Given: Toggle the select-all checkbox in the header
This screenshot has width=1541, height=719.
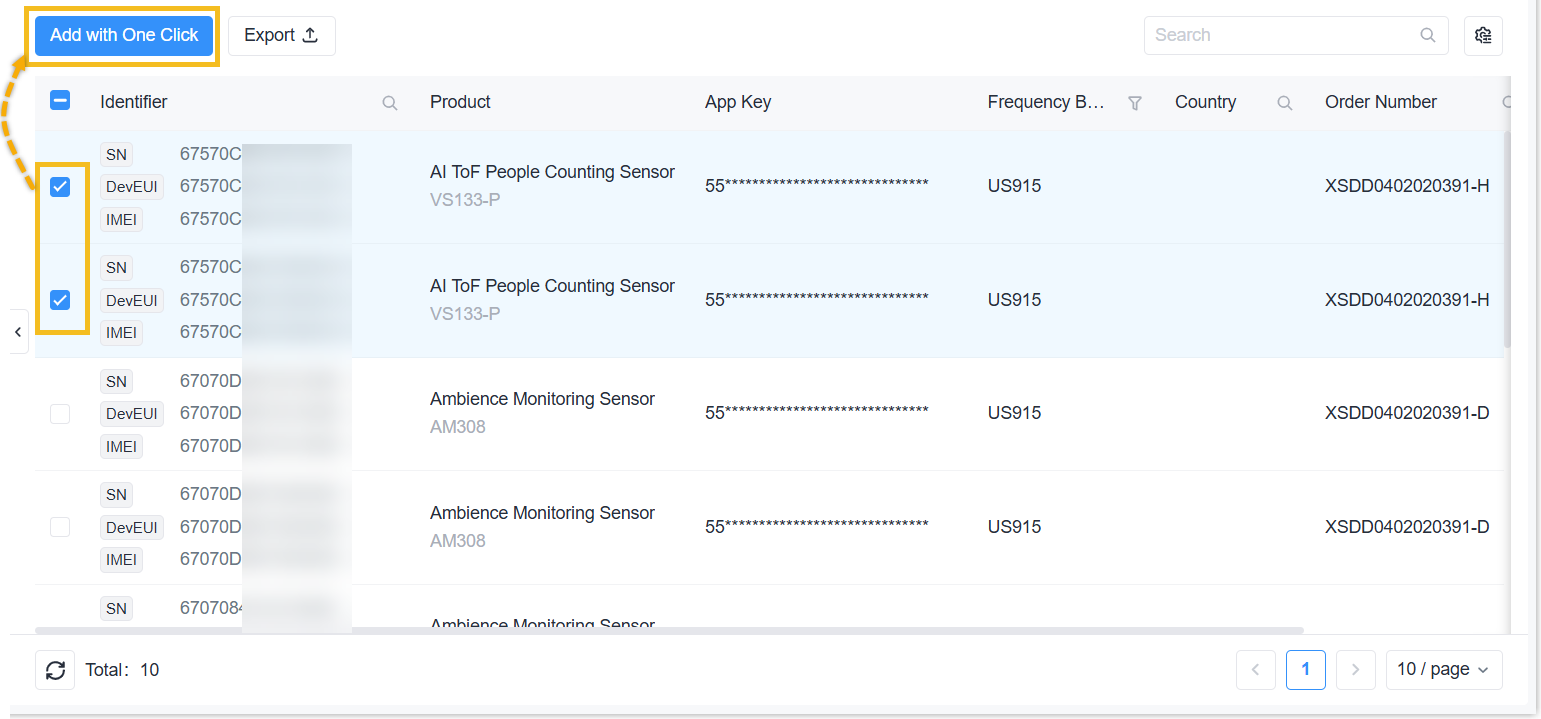Looking at the screenshot, I should click(60, 100).
